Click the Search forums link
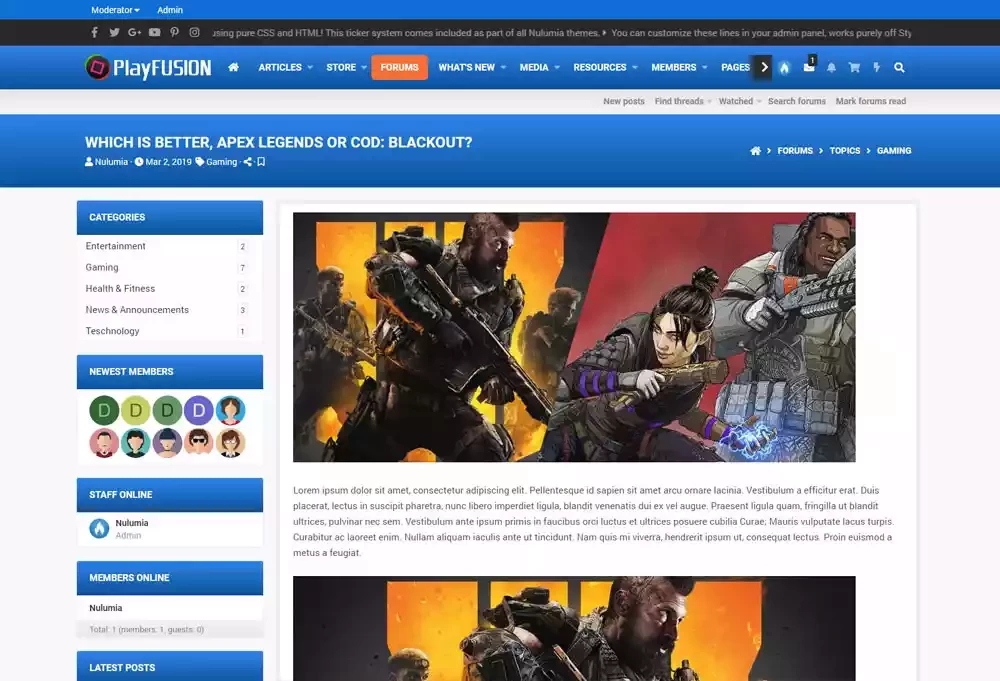Viewport: 1000px width, 681px height. 797,101
